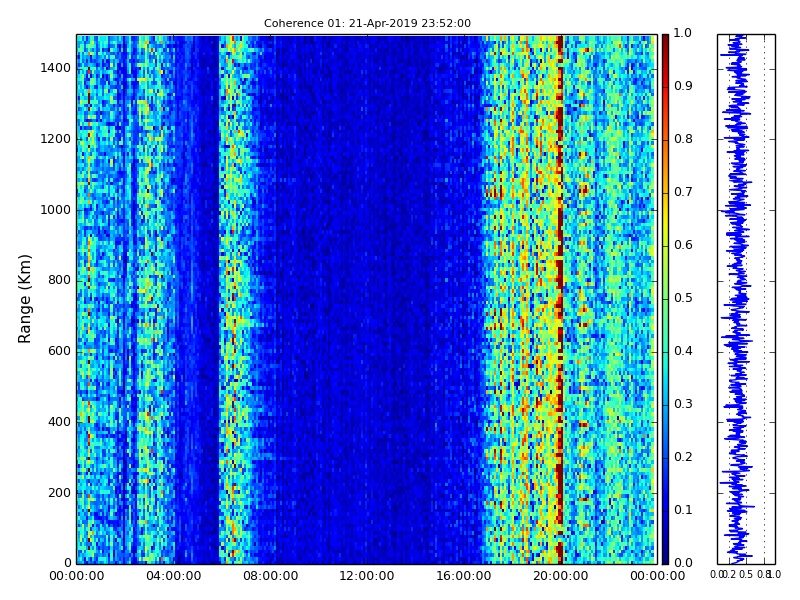Click the colorbar value label 0.3
The width and height of the screenshot is (800, 600).
click(x=683, y=405)
